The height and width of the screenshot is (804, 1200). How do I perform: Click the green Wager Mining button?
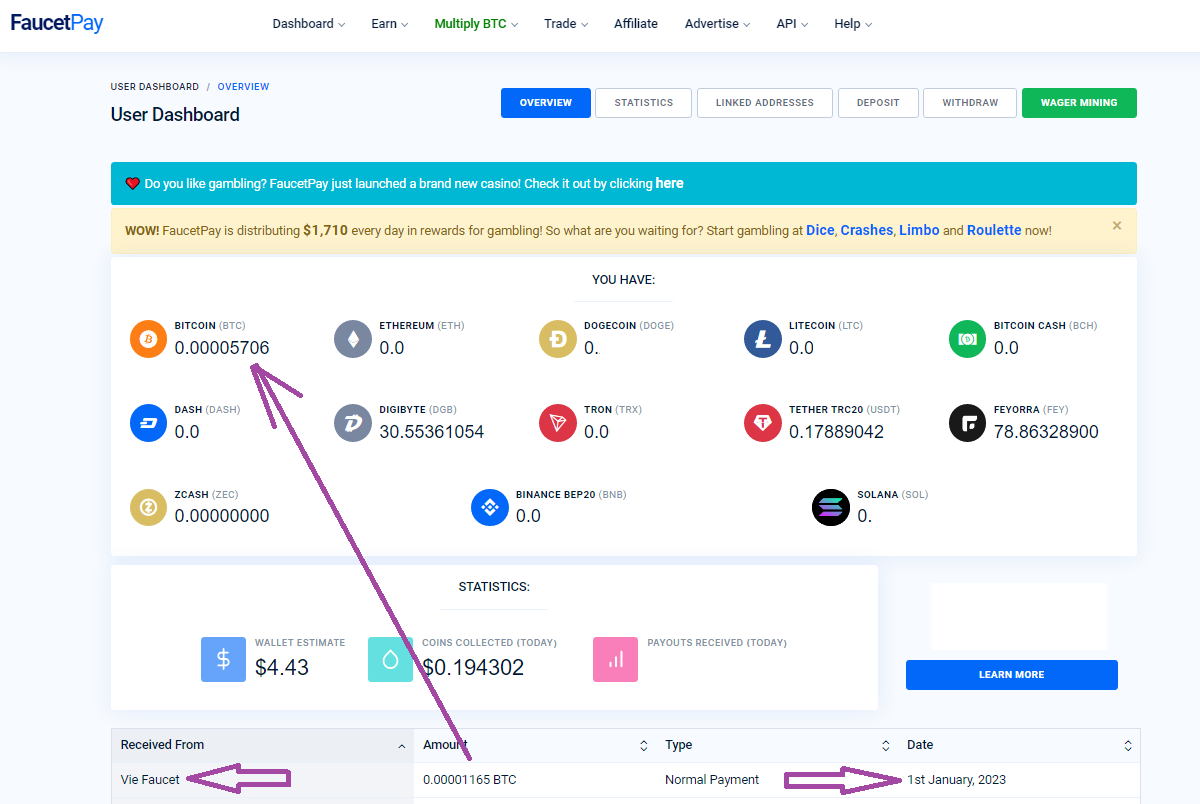[x=1079, y=103]
